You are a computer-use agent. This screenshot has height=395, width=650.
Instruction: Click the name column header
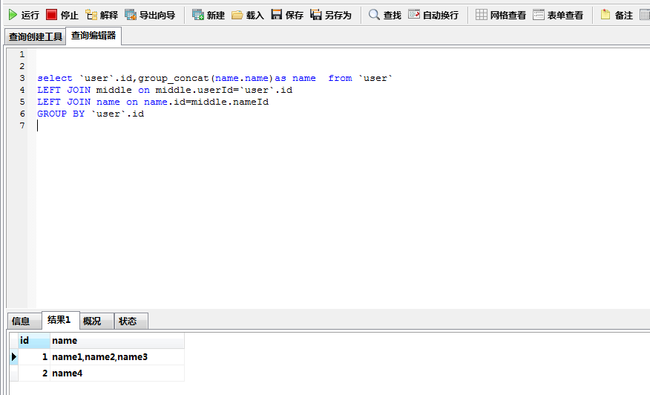117,340
